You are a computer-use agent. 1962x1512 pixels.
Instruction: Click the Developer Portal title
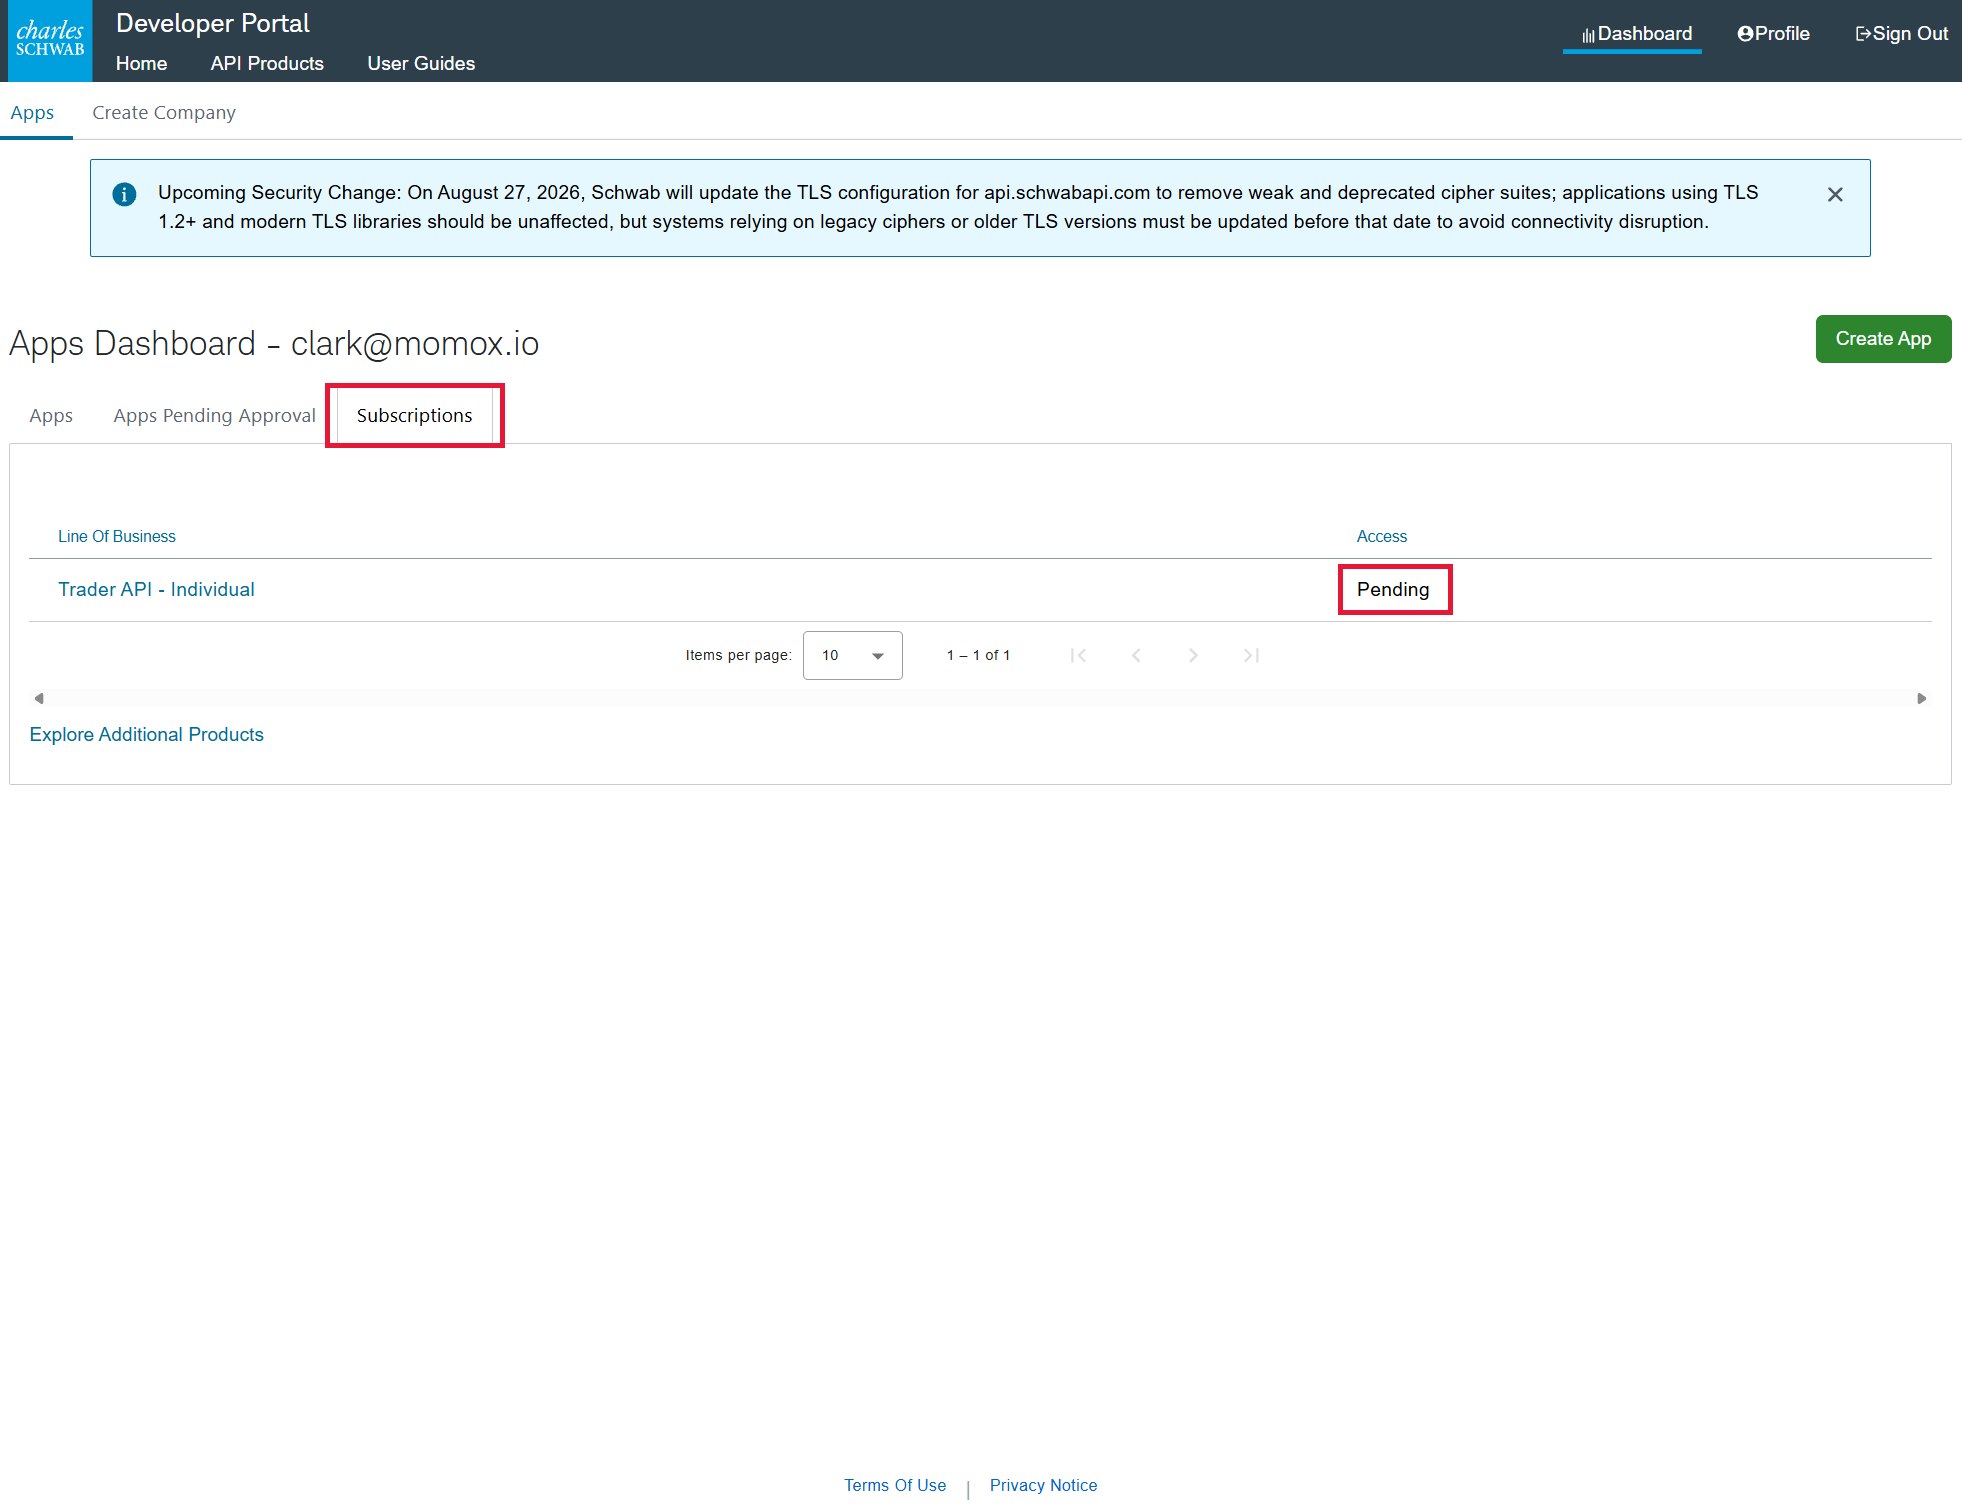(212, 23)
